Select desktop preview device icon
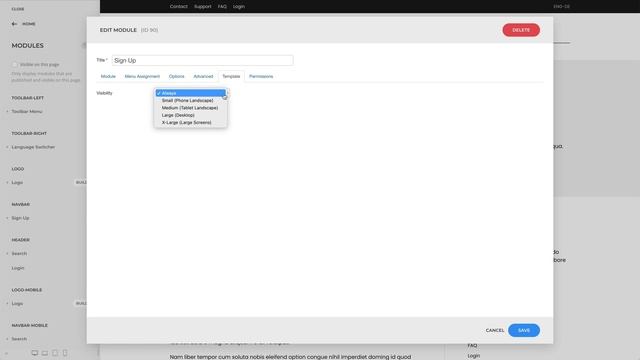Screen dimensions: 640x360 point(35,353)
